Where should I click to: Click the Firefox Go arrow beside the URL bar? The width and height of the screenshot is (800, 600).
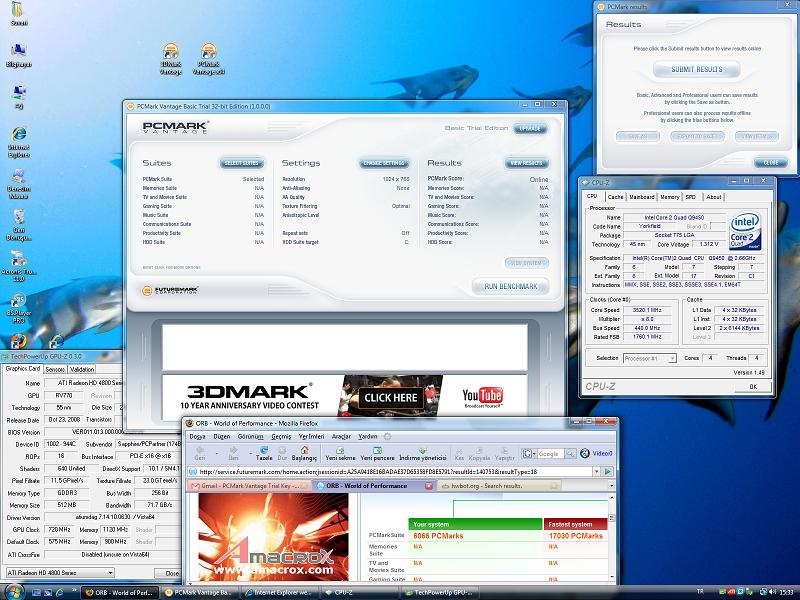click(608, 472)
